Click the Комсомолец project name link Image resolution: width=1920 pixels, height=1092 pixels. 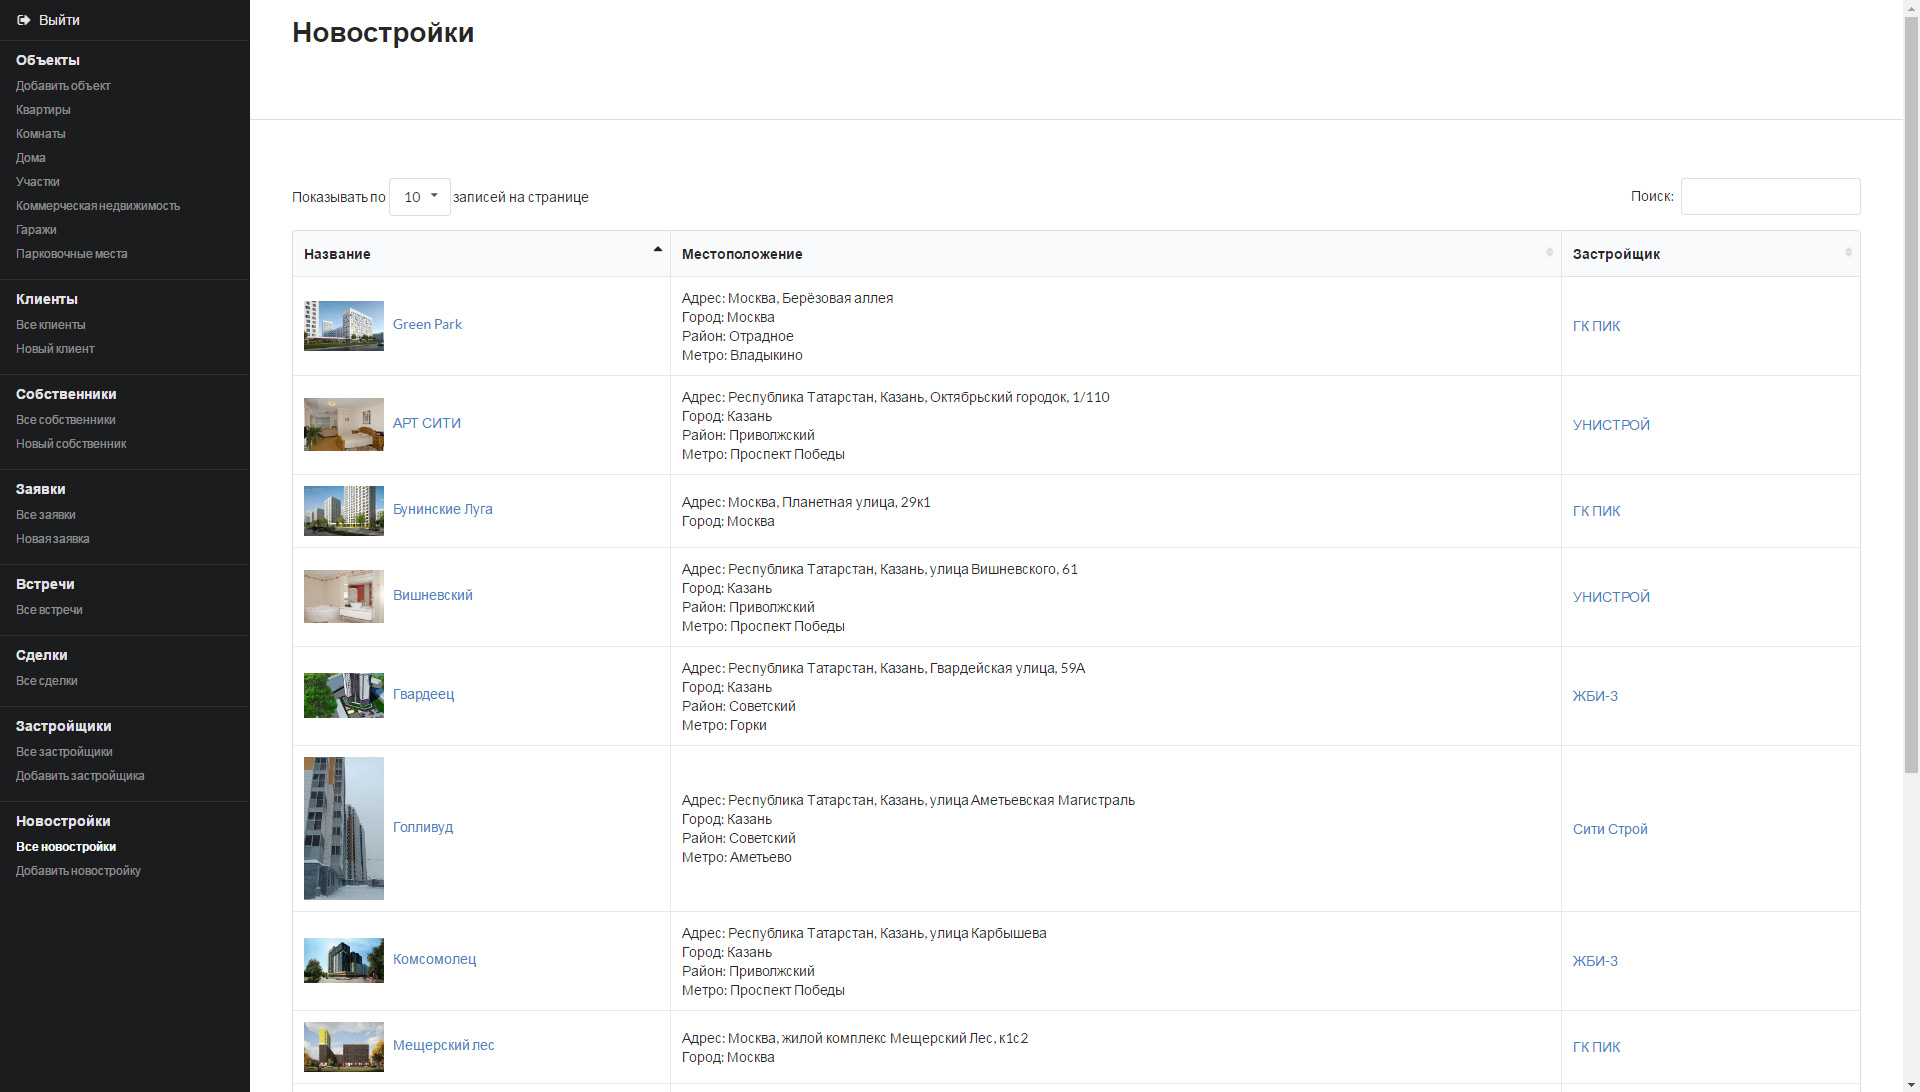click(x=434, y=959)
